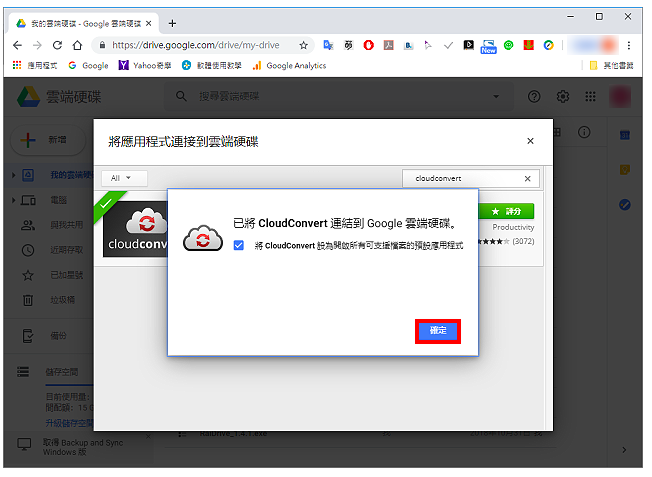Screen dimensions: 652x477
Task: Click the New (新增) button in Drive
Action: 48,140
